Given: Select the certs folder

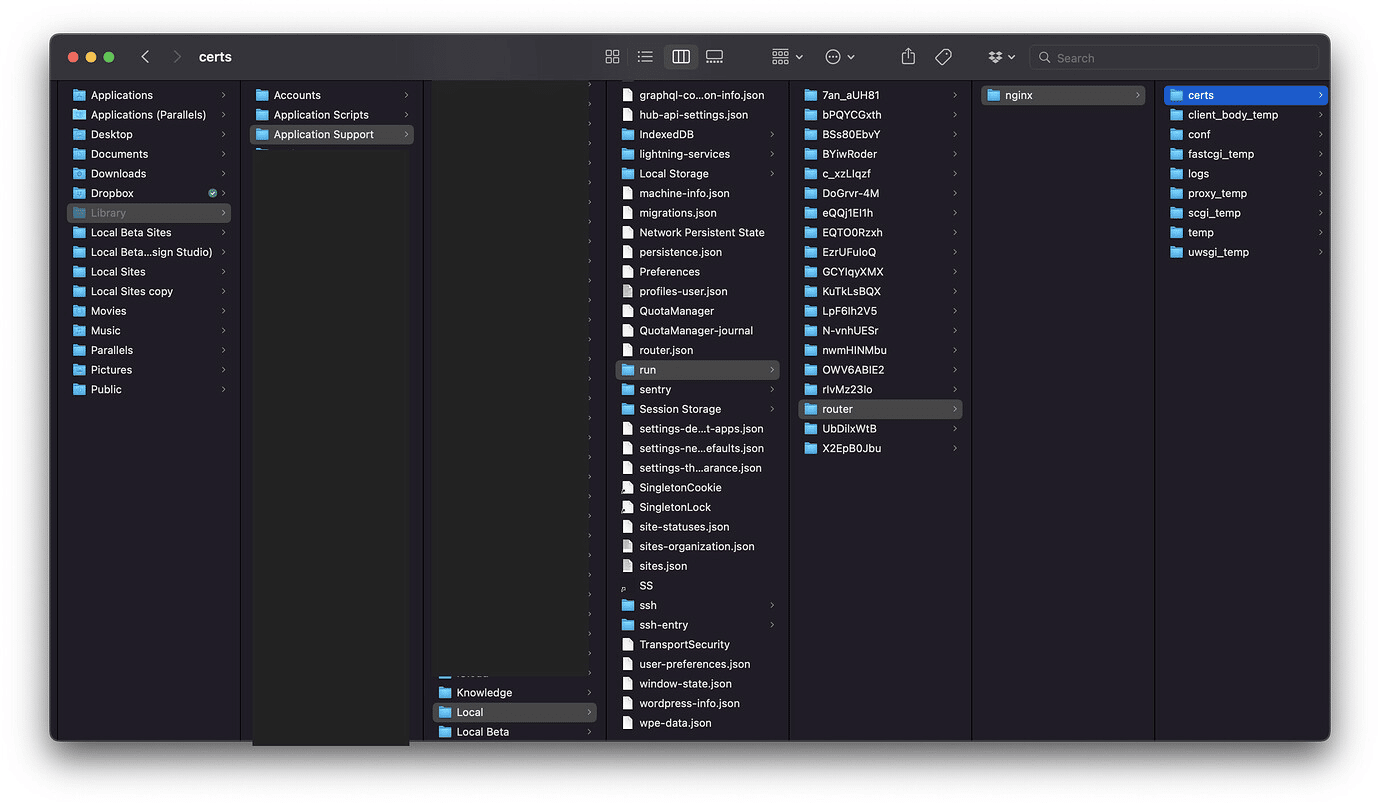Looking at the screenshot, I should click(x=1246, y=95).
